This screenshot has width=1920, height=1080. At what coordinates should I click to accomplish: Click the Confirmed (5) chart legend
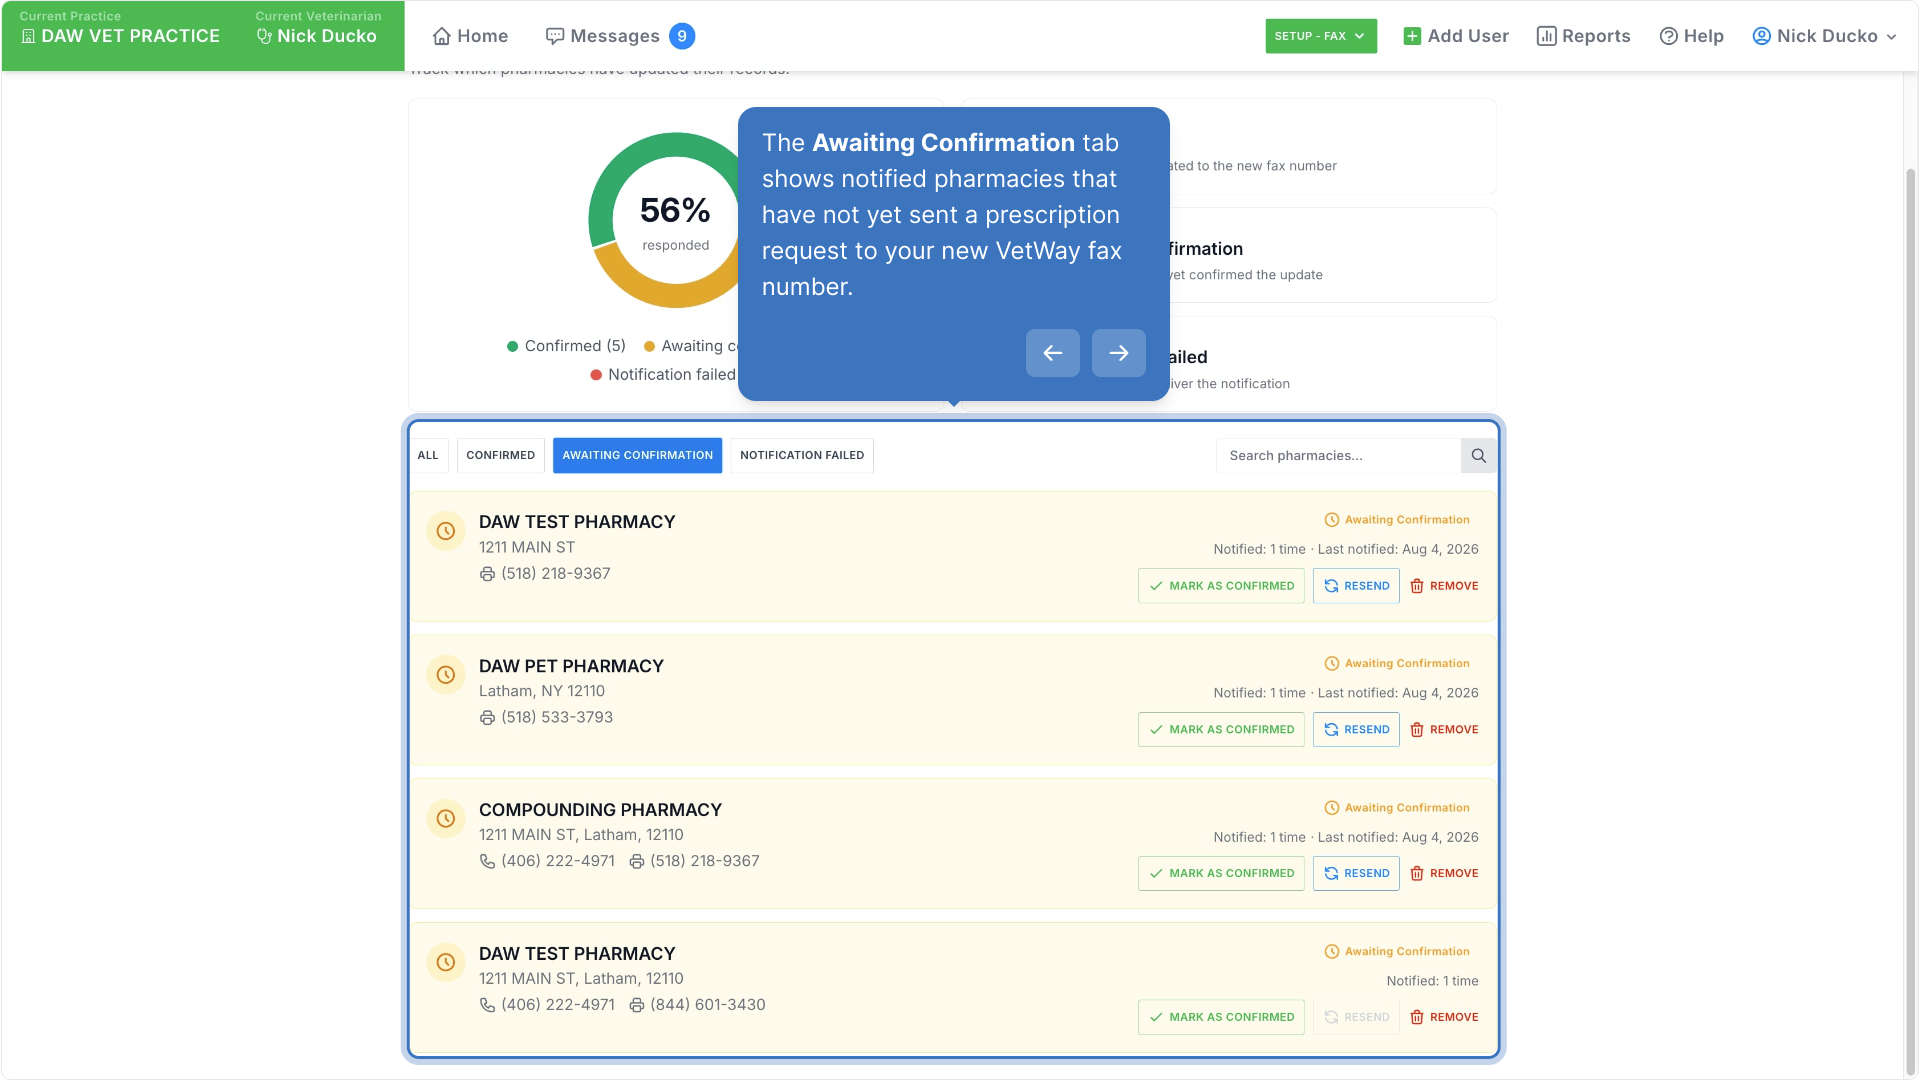coord(566,346)
